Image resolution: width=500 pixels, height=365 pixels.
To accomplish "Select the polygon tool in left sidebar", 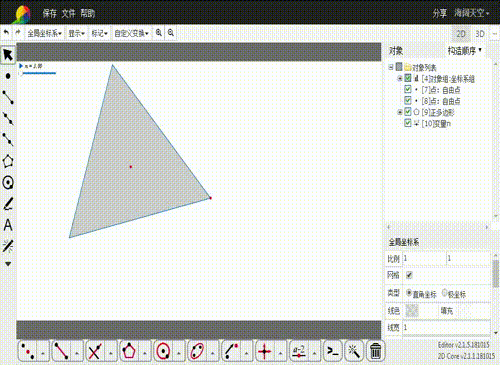I will coord(8,161).
